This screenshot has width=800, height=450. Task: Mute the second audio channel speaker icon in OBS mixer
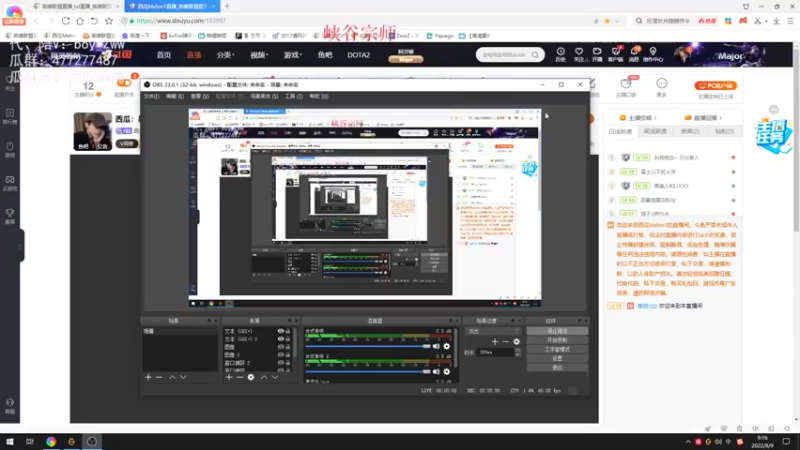(436, 371)
